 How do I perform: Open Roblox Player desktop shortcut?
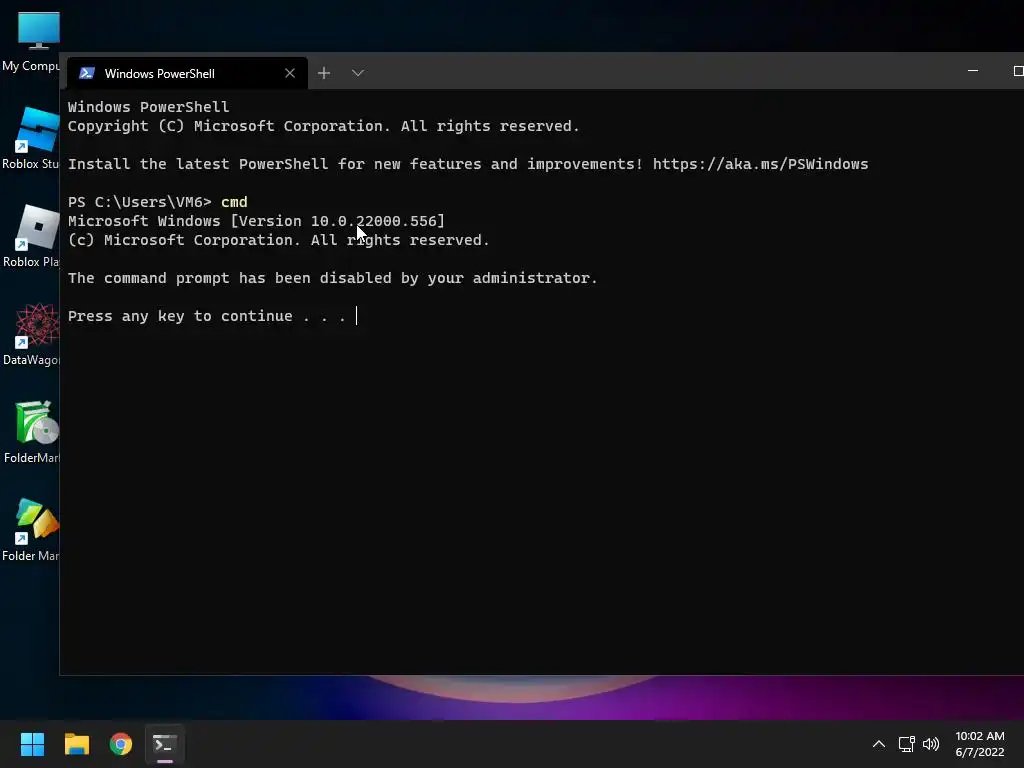point(31,236)
